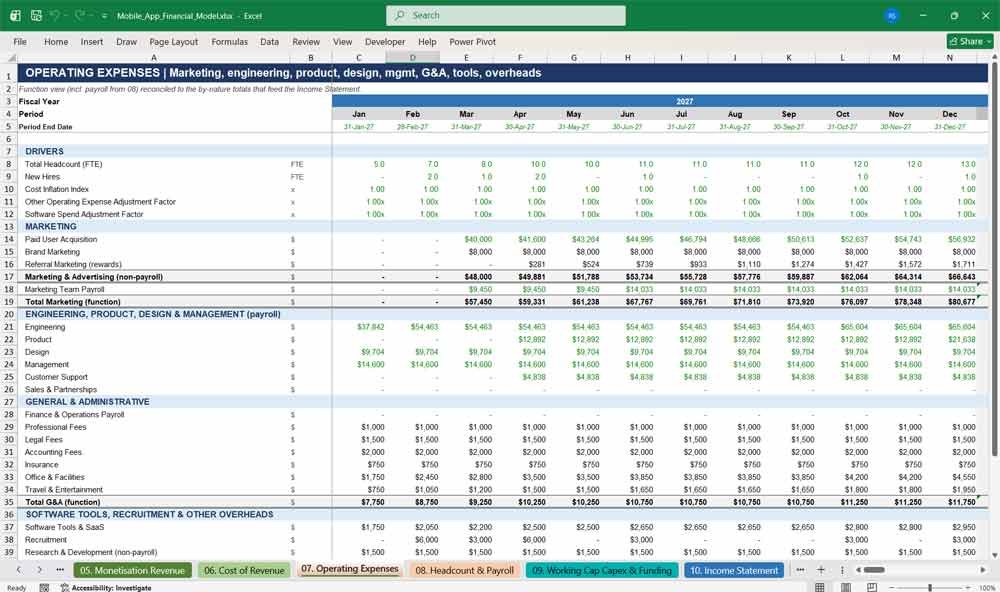
Task: Click vertical scrollbar up arrow
Action: click(995, 57)
